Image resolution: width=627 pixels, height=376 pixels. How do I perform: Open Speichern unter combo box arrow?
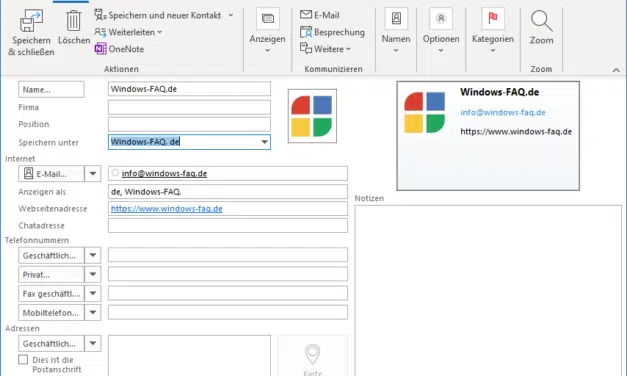[264, 142]
